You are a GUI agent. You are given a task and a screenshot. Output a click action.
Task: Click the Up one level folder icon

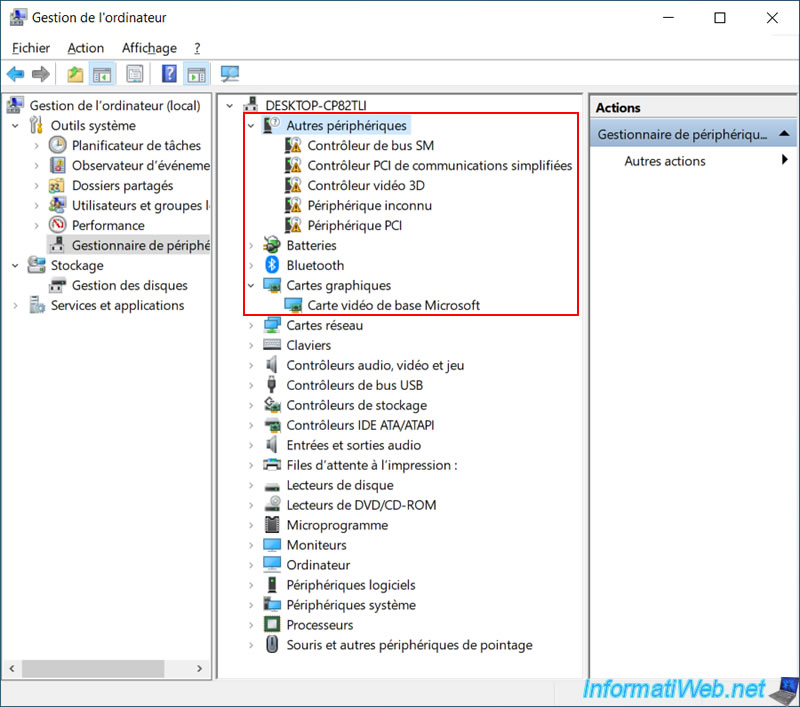75,74
